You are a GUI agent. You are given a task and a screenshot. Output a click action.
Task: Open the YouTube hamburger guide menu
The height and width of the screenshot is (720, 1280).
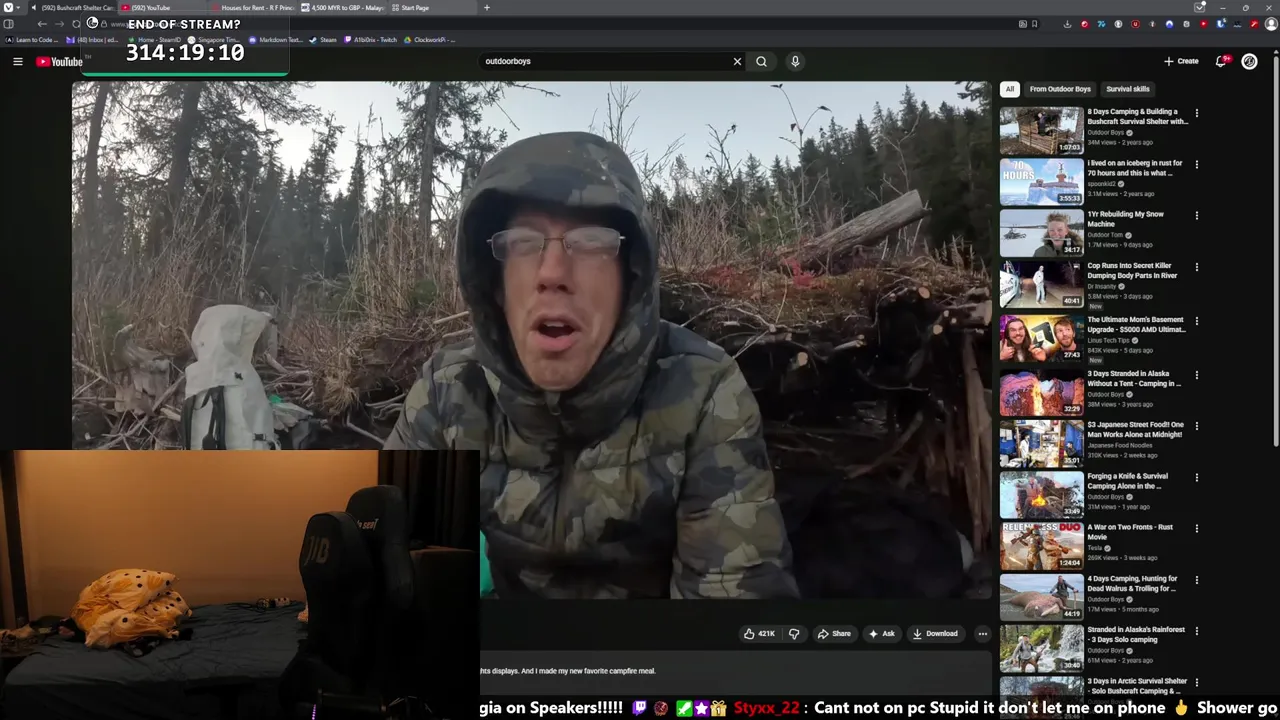[x=17, y=61]
